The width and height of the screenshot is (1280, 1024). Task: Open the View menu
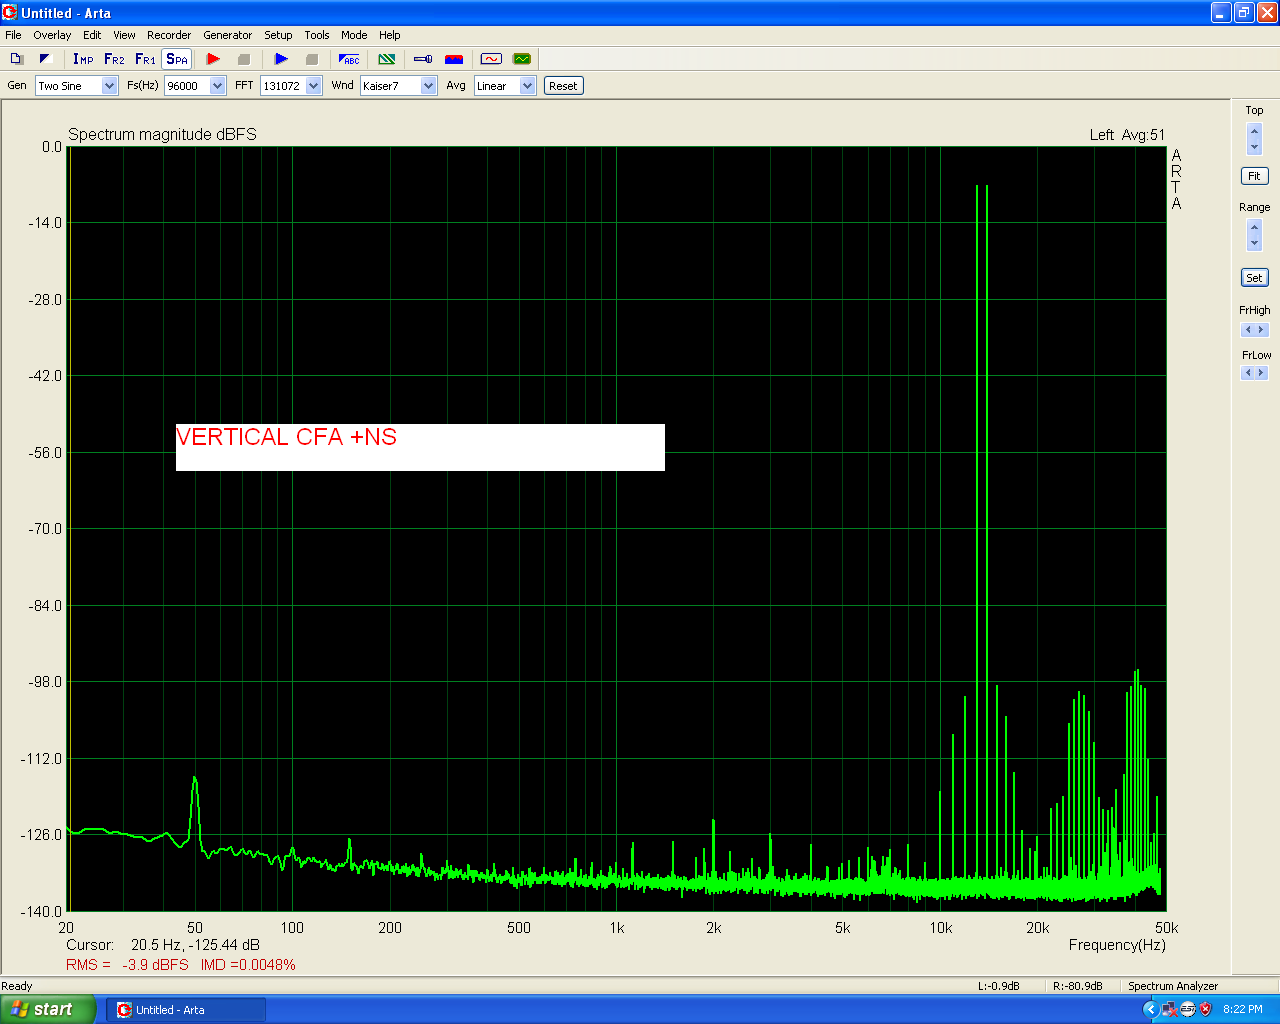coord(124,35)
